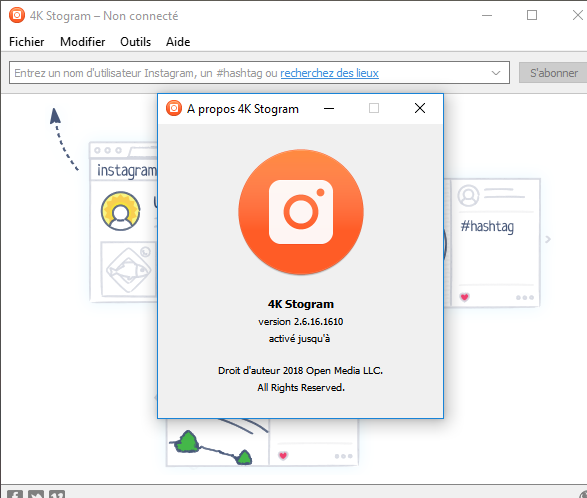Maximize the main 4K Stogram window
The image size is (587, 498).
coord(532,15)
